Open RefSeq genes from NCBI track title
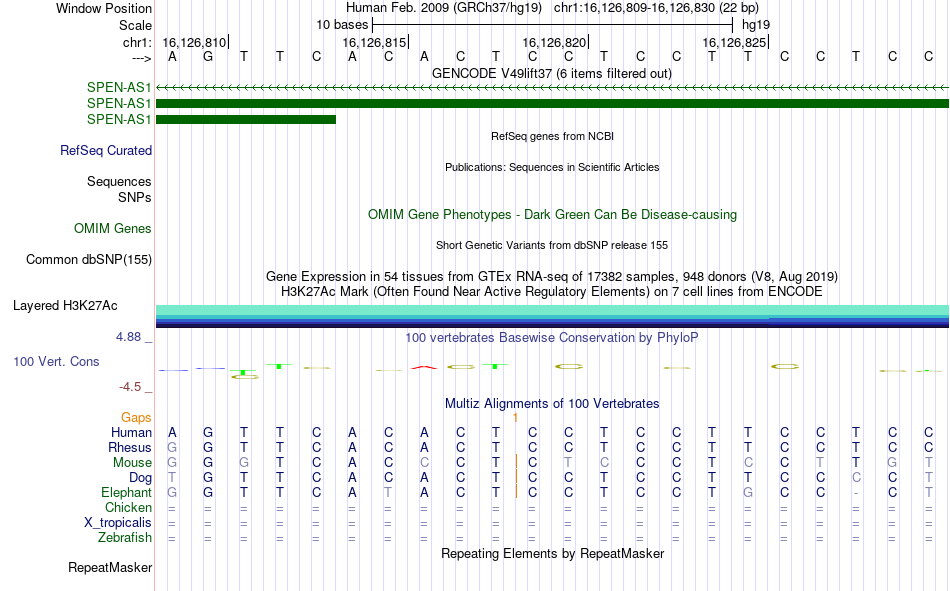 pos(552,136)
